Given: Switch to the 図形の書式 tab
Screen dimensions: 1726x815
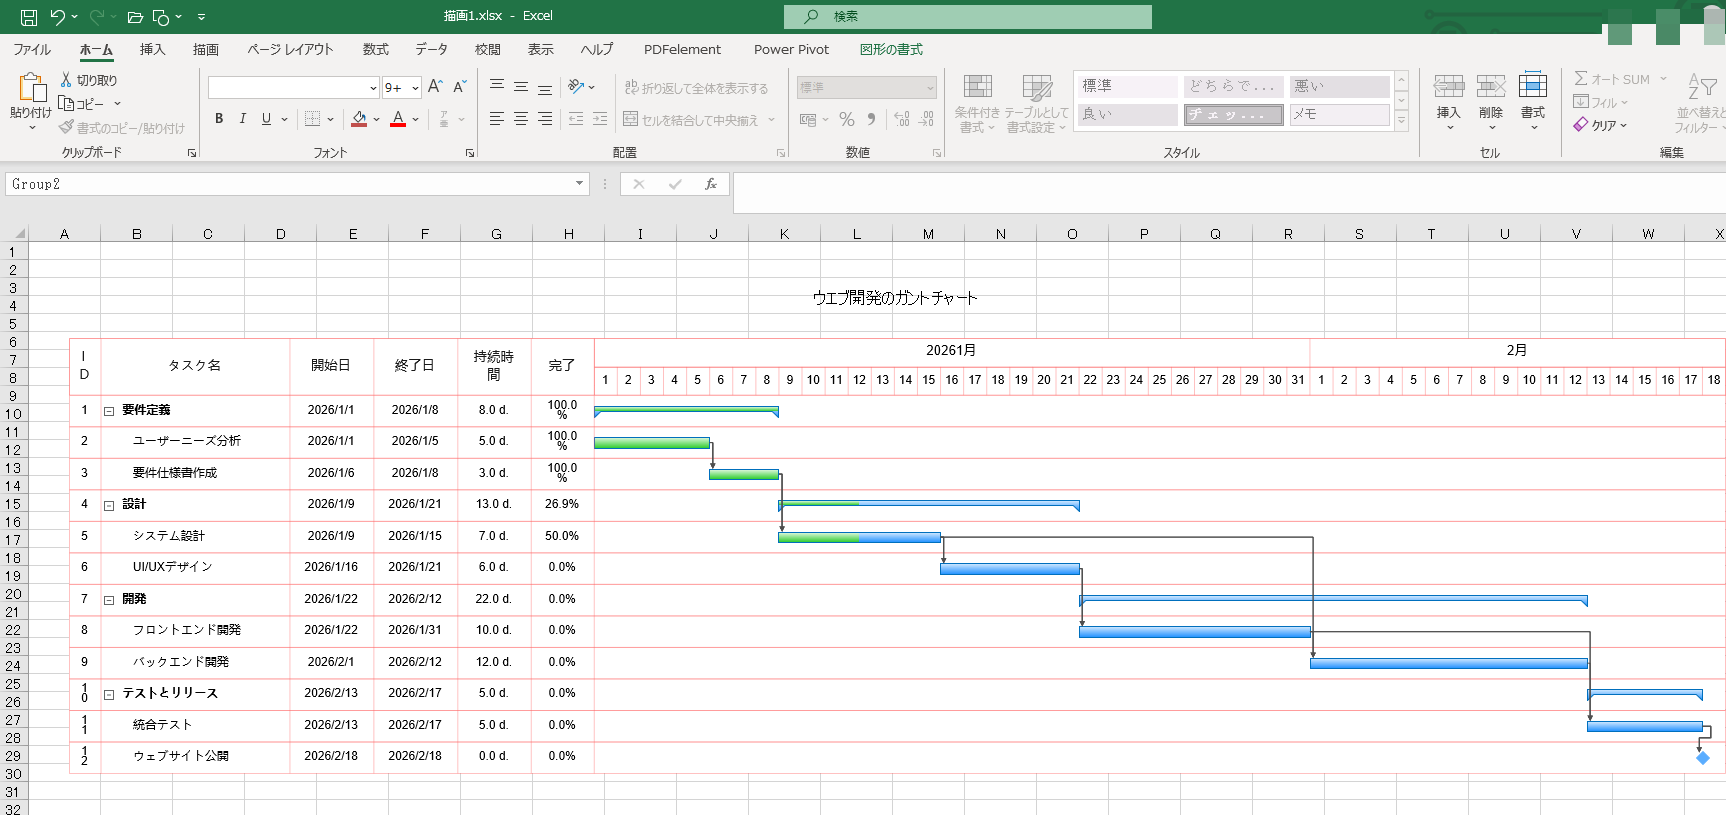Looking at the screenshot, I should tap(890, 49).
